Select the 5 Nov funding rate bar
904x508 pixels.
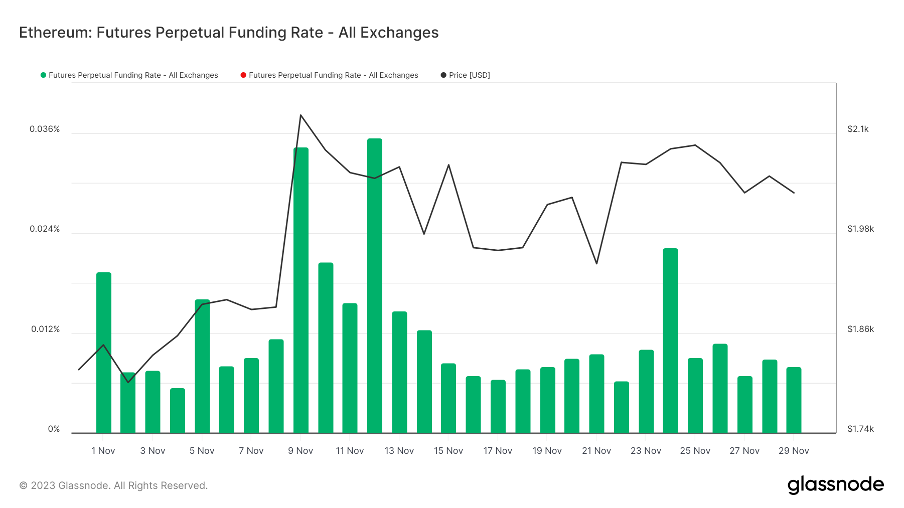pos(202,365)
